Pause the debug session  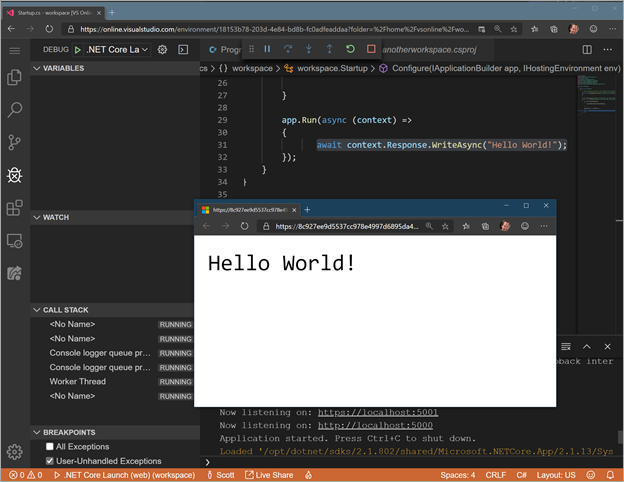(267, 49)
